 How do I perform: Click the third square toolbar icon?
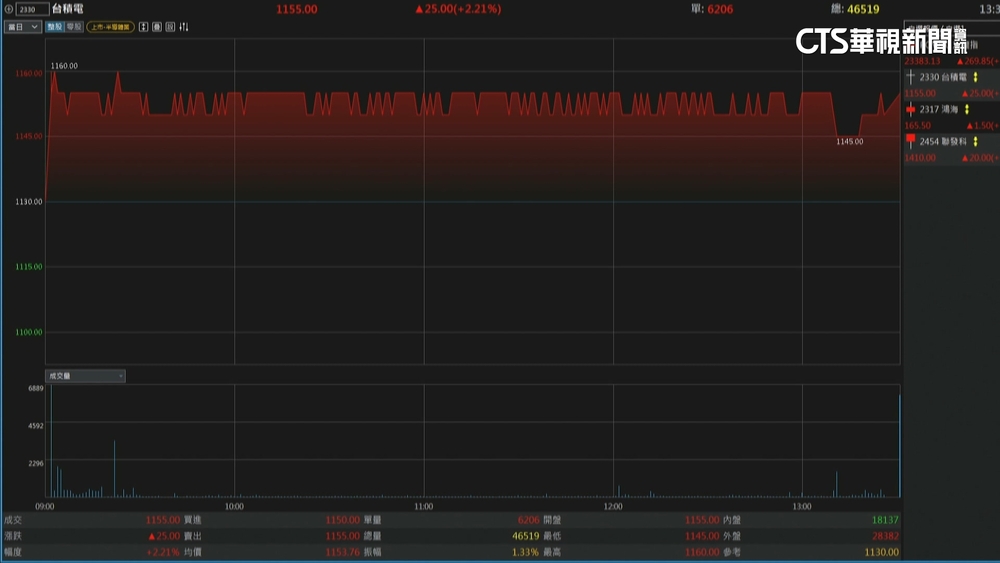click(x=170, y=27)
